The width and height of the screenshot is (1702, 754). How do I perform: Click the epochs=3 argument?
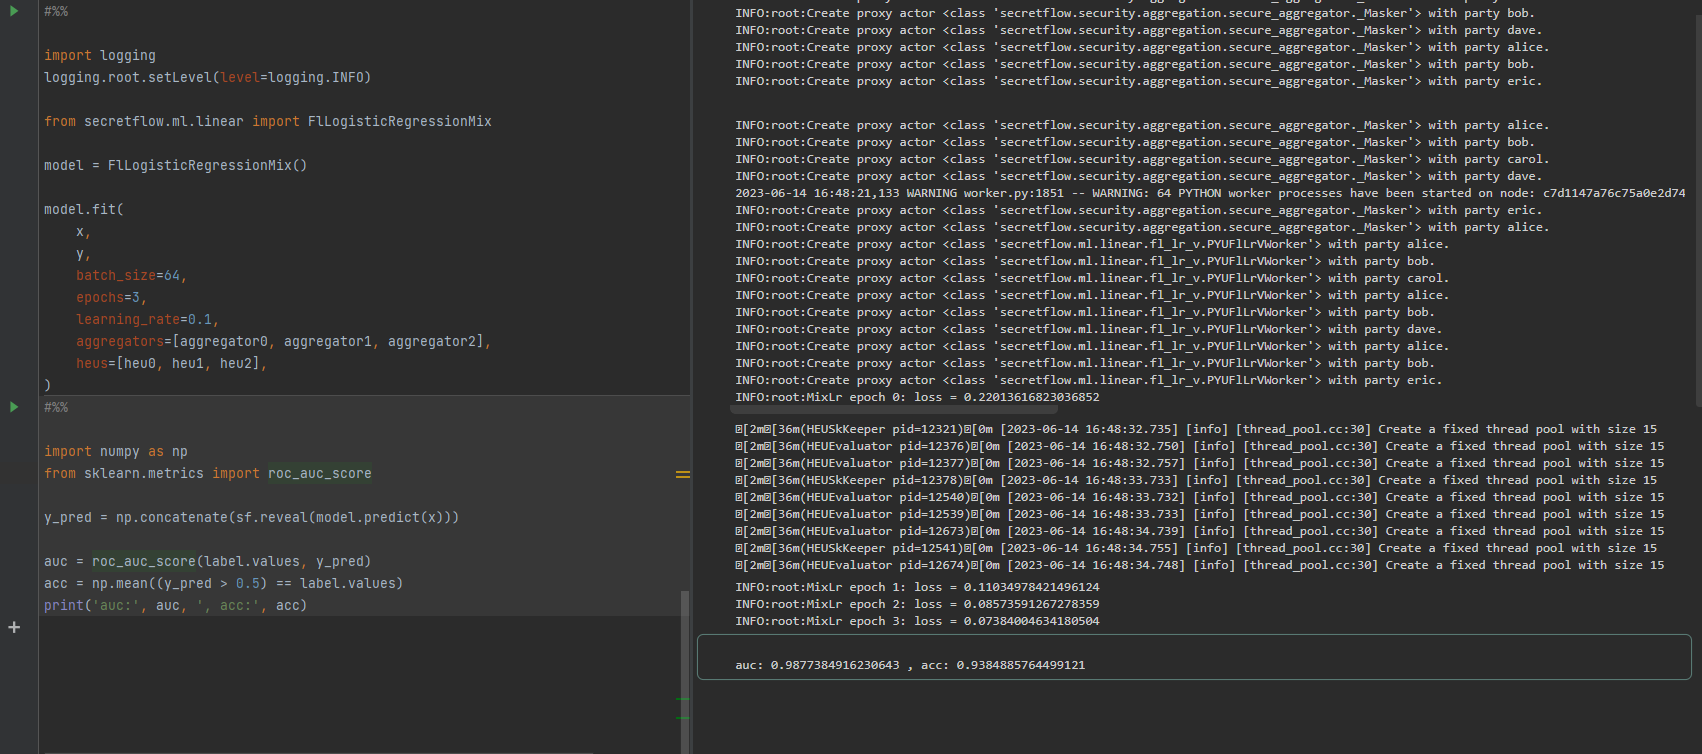pos(111,297)
